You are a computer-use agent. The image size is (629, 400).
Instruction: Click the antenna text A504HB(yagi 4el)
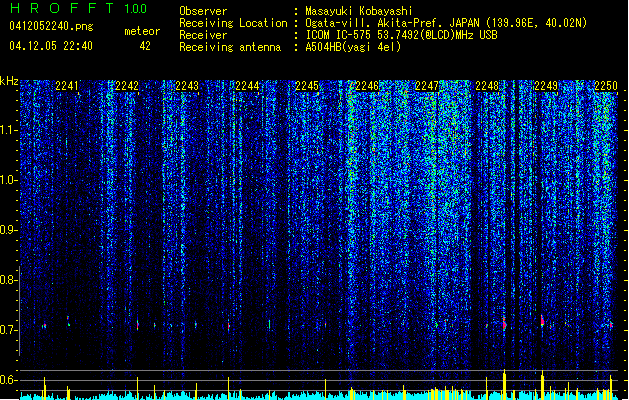point(353,47)
